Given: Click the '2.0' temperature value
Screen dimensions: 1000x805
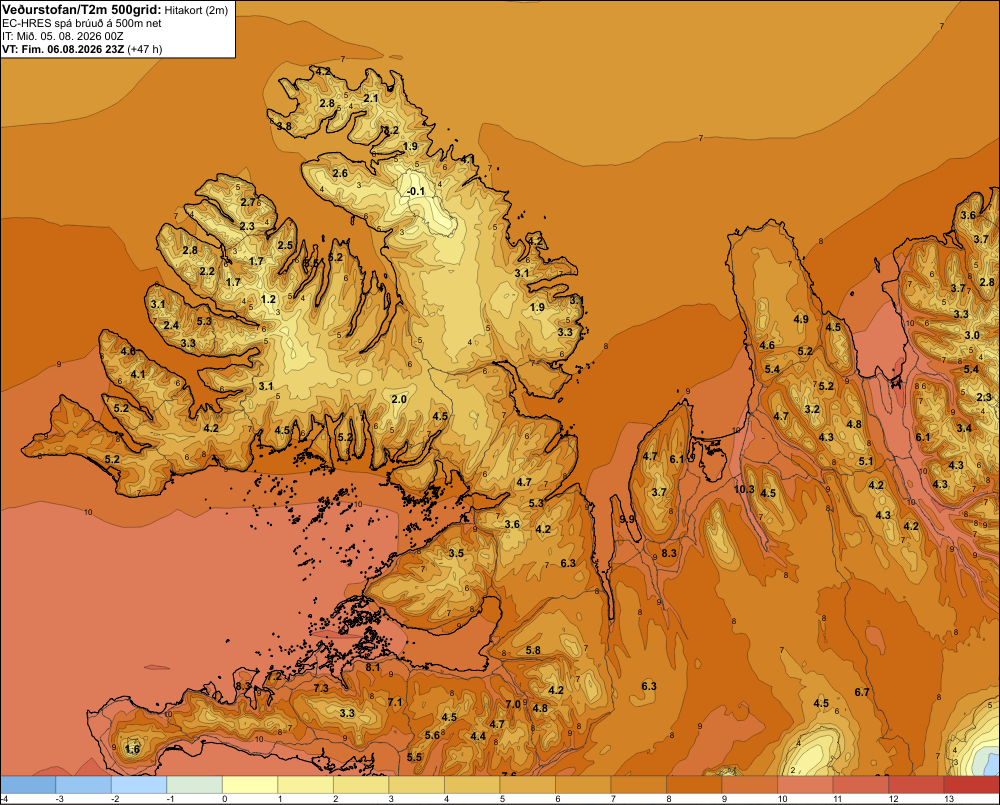Looking at the screenshot, I should (399, 399).
